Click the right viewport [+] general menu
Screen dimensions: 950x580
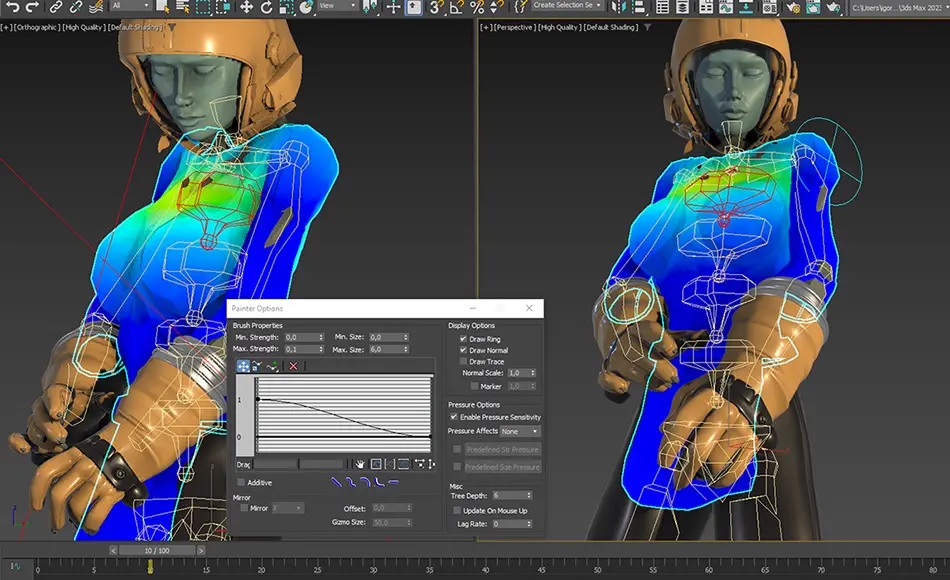point(485,27)
